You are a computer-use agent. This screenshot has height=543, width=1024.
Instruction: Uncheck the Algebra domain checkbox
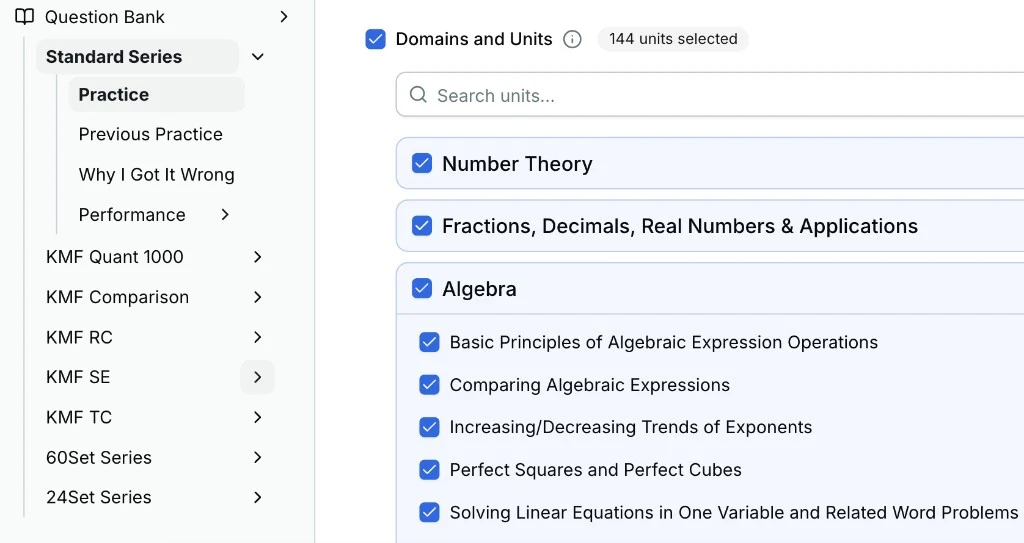coord(422,288)
